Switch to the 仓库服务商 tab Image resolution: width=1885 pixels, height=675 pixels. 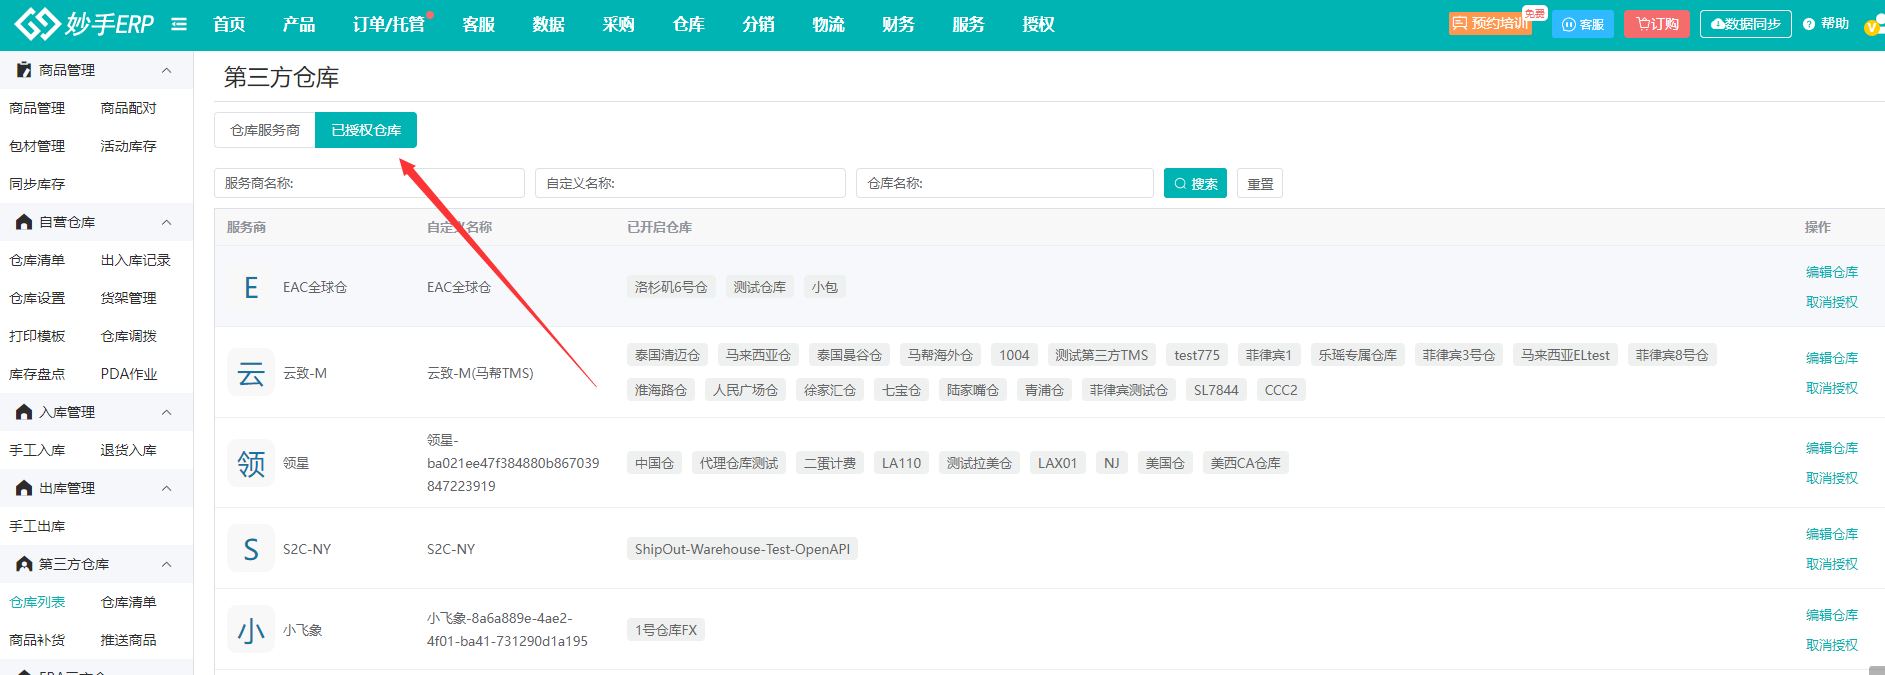coord(265,130)
